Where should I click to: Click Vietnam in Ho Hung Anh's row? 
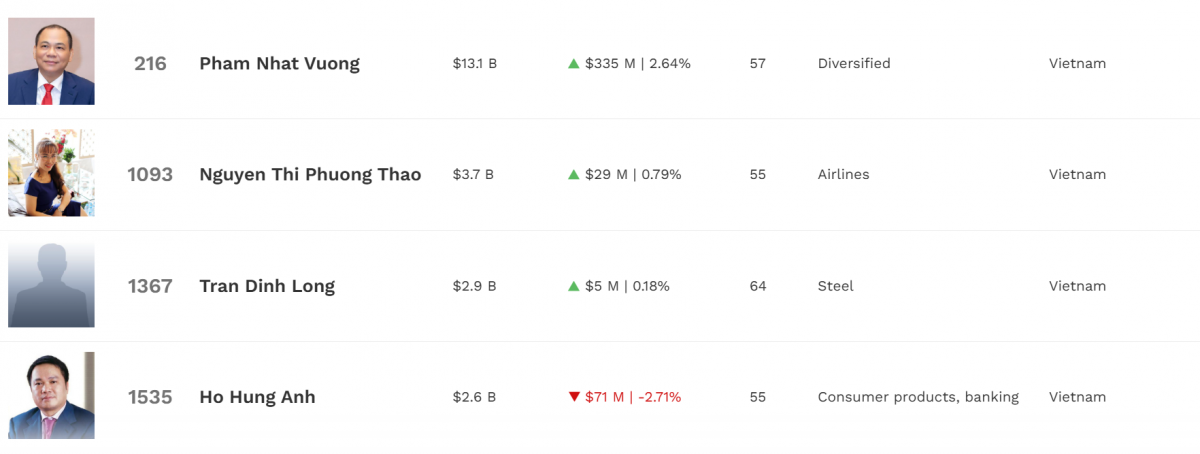1077,397
